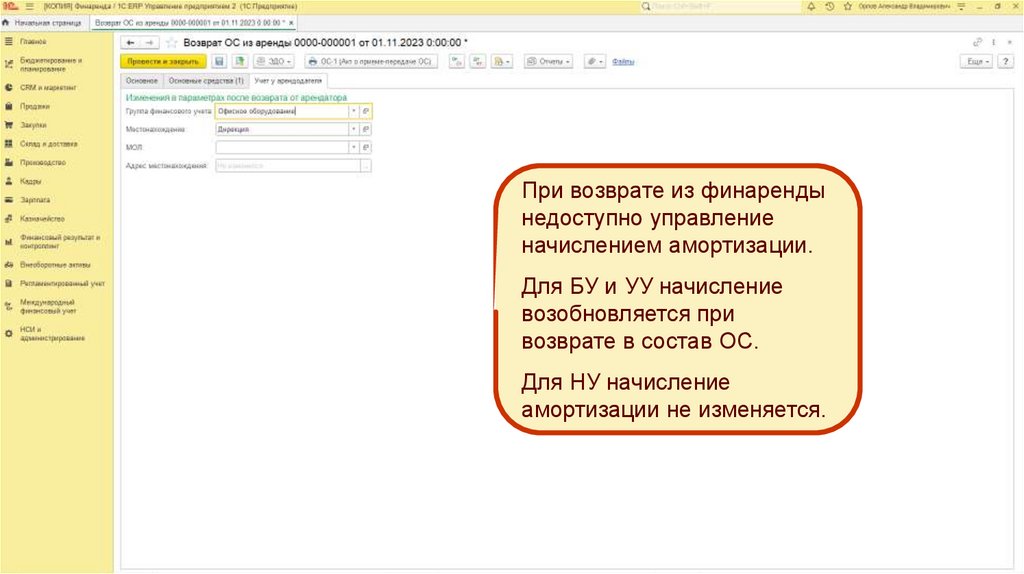Click into the МОЛ input field
This screenshot has height=574, width=1024.
point(280,147)
